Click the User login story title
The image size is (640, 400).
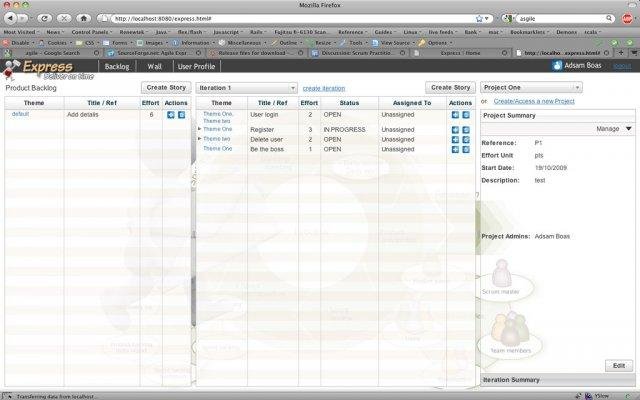[264, 115]
